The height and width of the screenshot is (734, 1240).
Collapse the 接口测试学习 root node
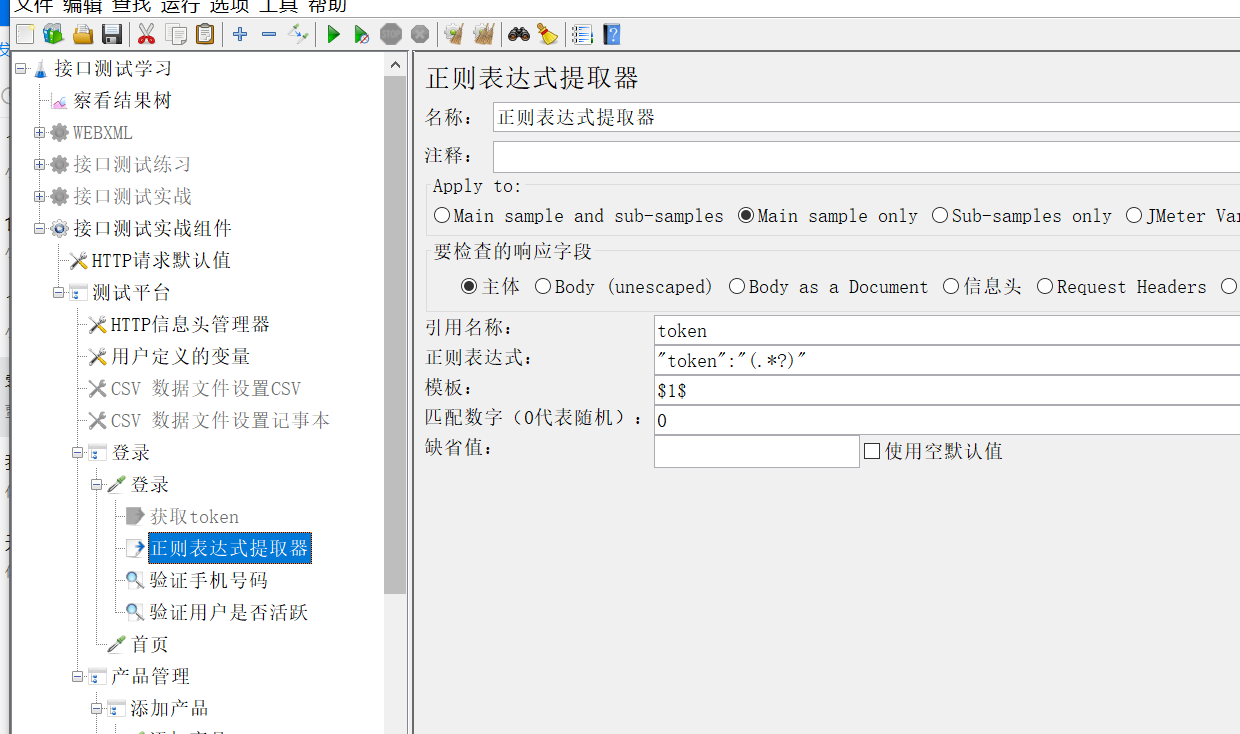point(21,69)
